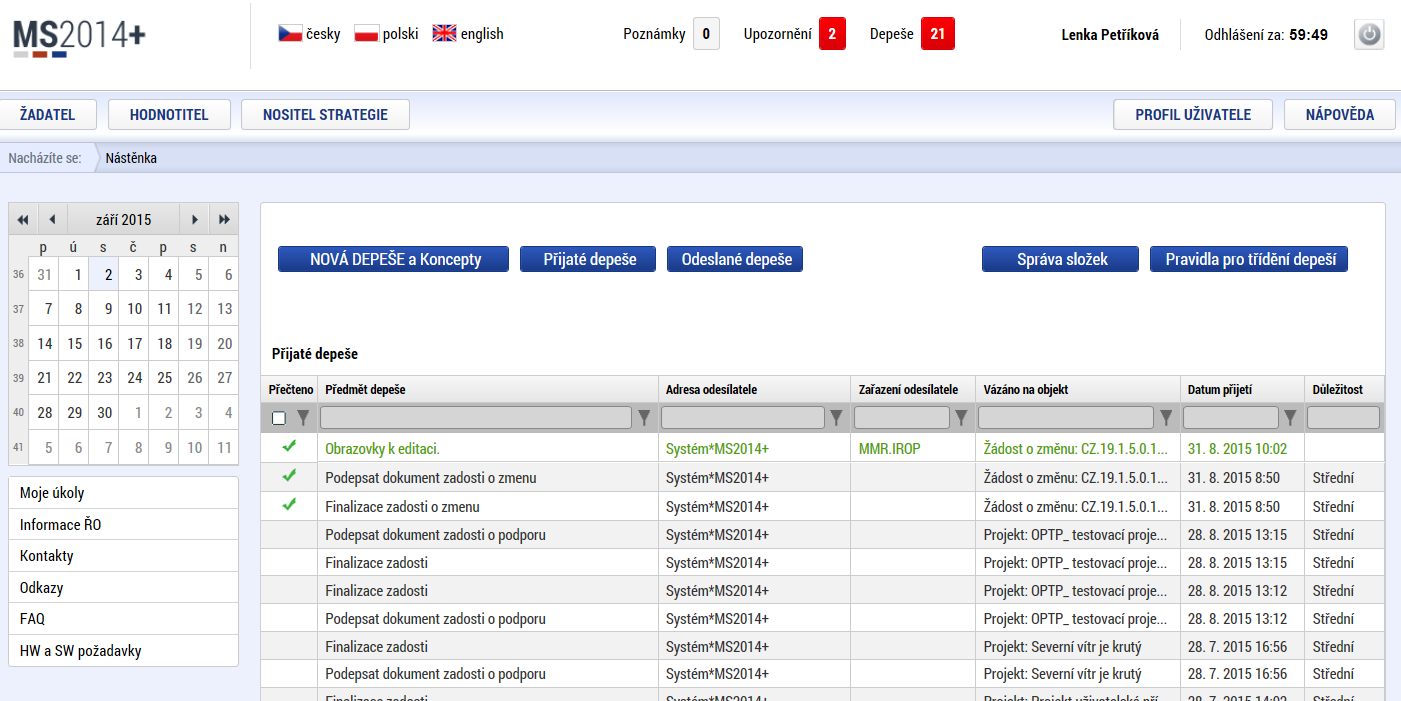This screenshot has height=701, width=1401.
Task: Sort by Datum přijetí column header
Action: pos(1220,390)
